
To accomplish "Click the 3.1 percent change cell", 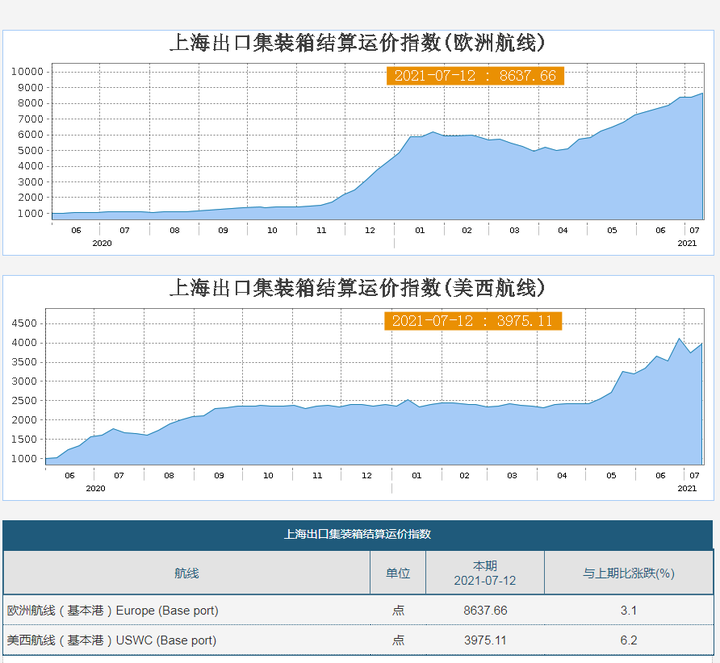I will (629, 611).
